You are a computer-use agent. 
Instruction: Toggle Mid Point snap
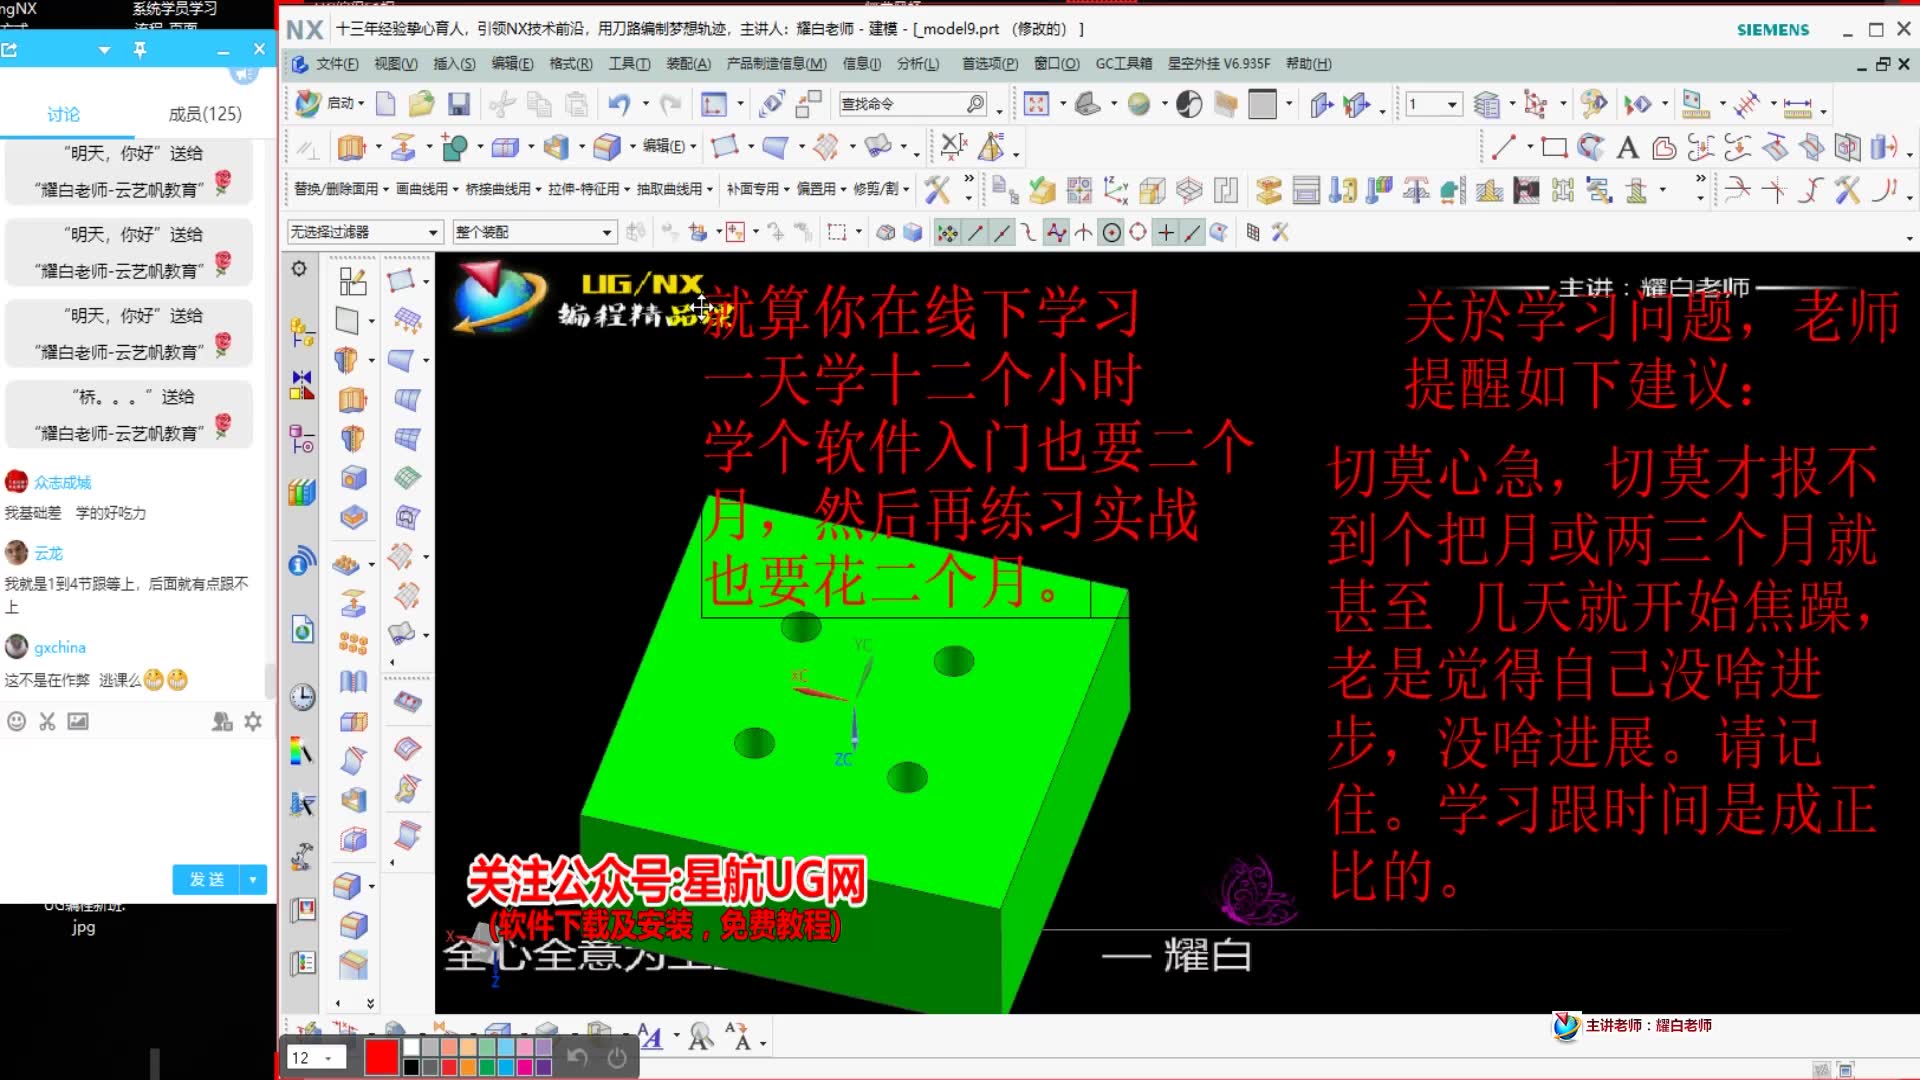coord(1001,233)
